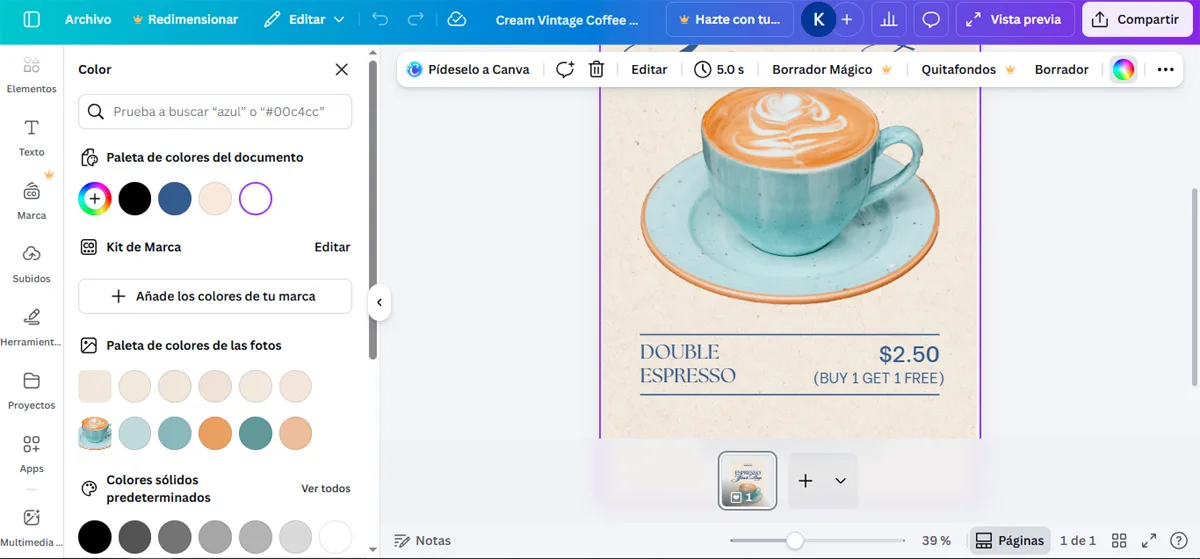
Task: Open the Archivo menu
Action: point(88,19)
